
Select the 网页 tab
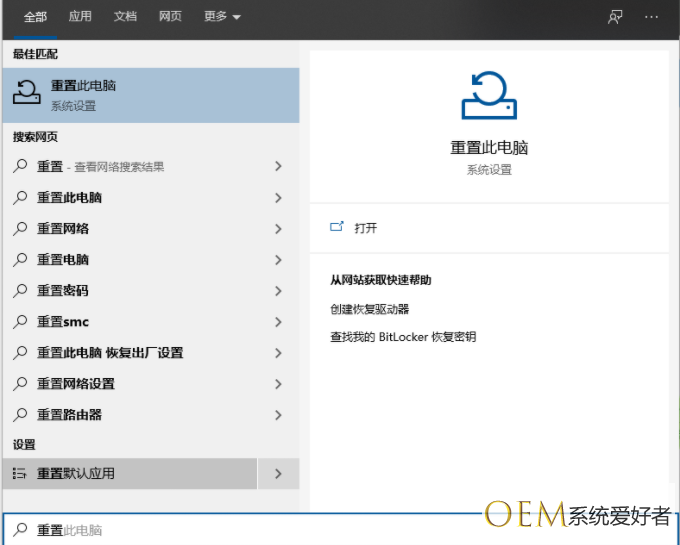click(170, 17)
